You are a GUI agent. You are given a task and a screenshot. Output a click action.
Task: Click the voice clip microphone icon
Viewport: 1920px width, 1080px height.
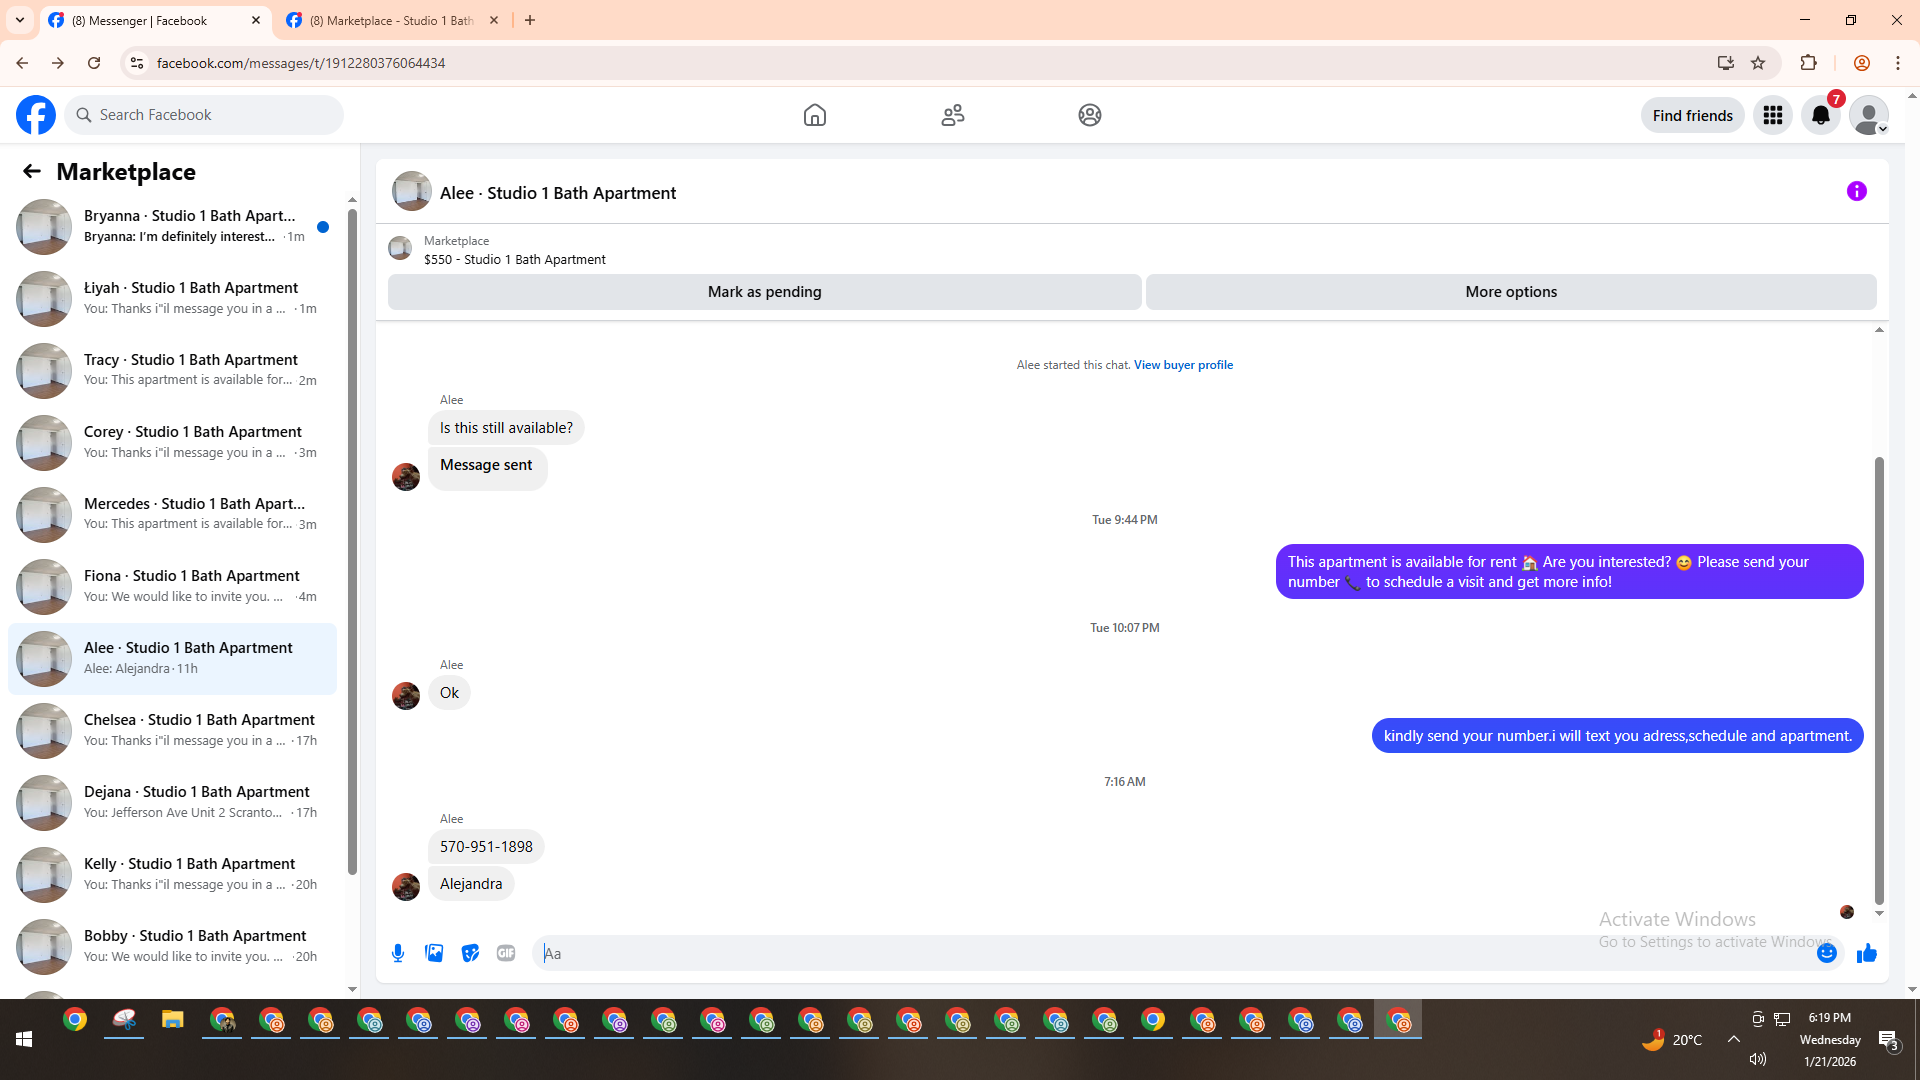[398, 953]
